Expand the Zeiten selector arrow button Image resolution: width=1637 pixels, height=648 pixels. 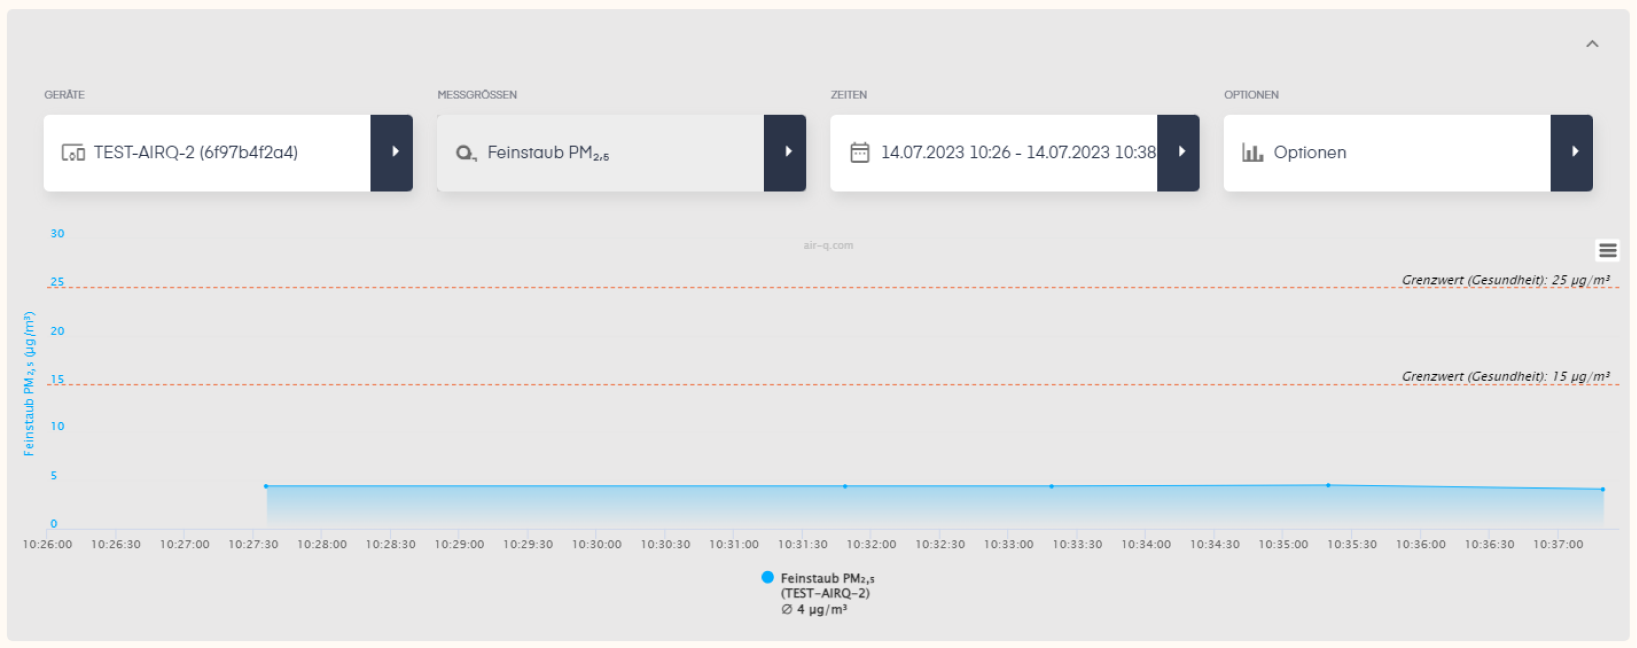coord(1179,153)
